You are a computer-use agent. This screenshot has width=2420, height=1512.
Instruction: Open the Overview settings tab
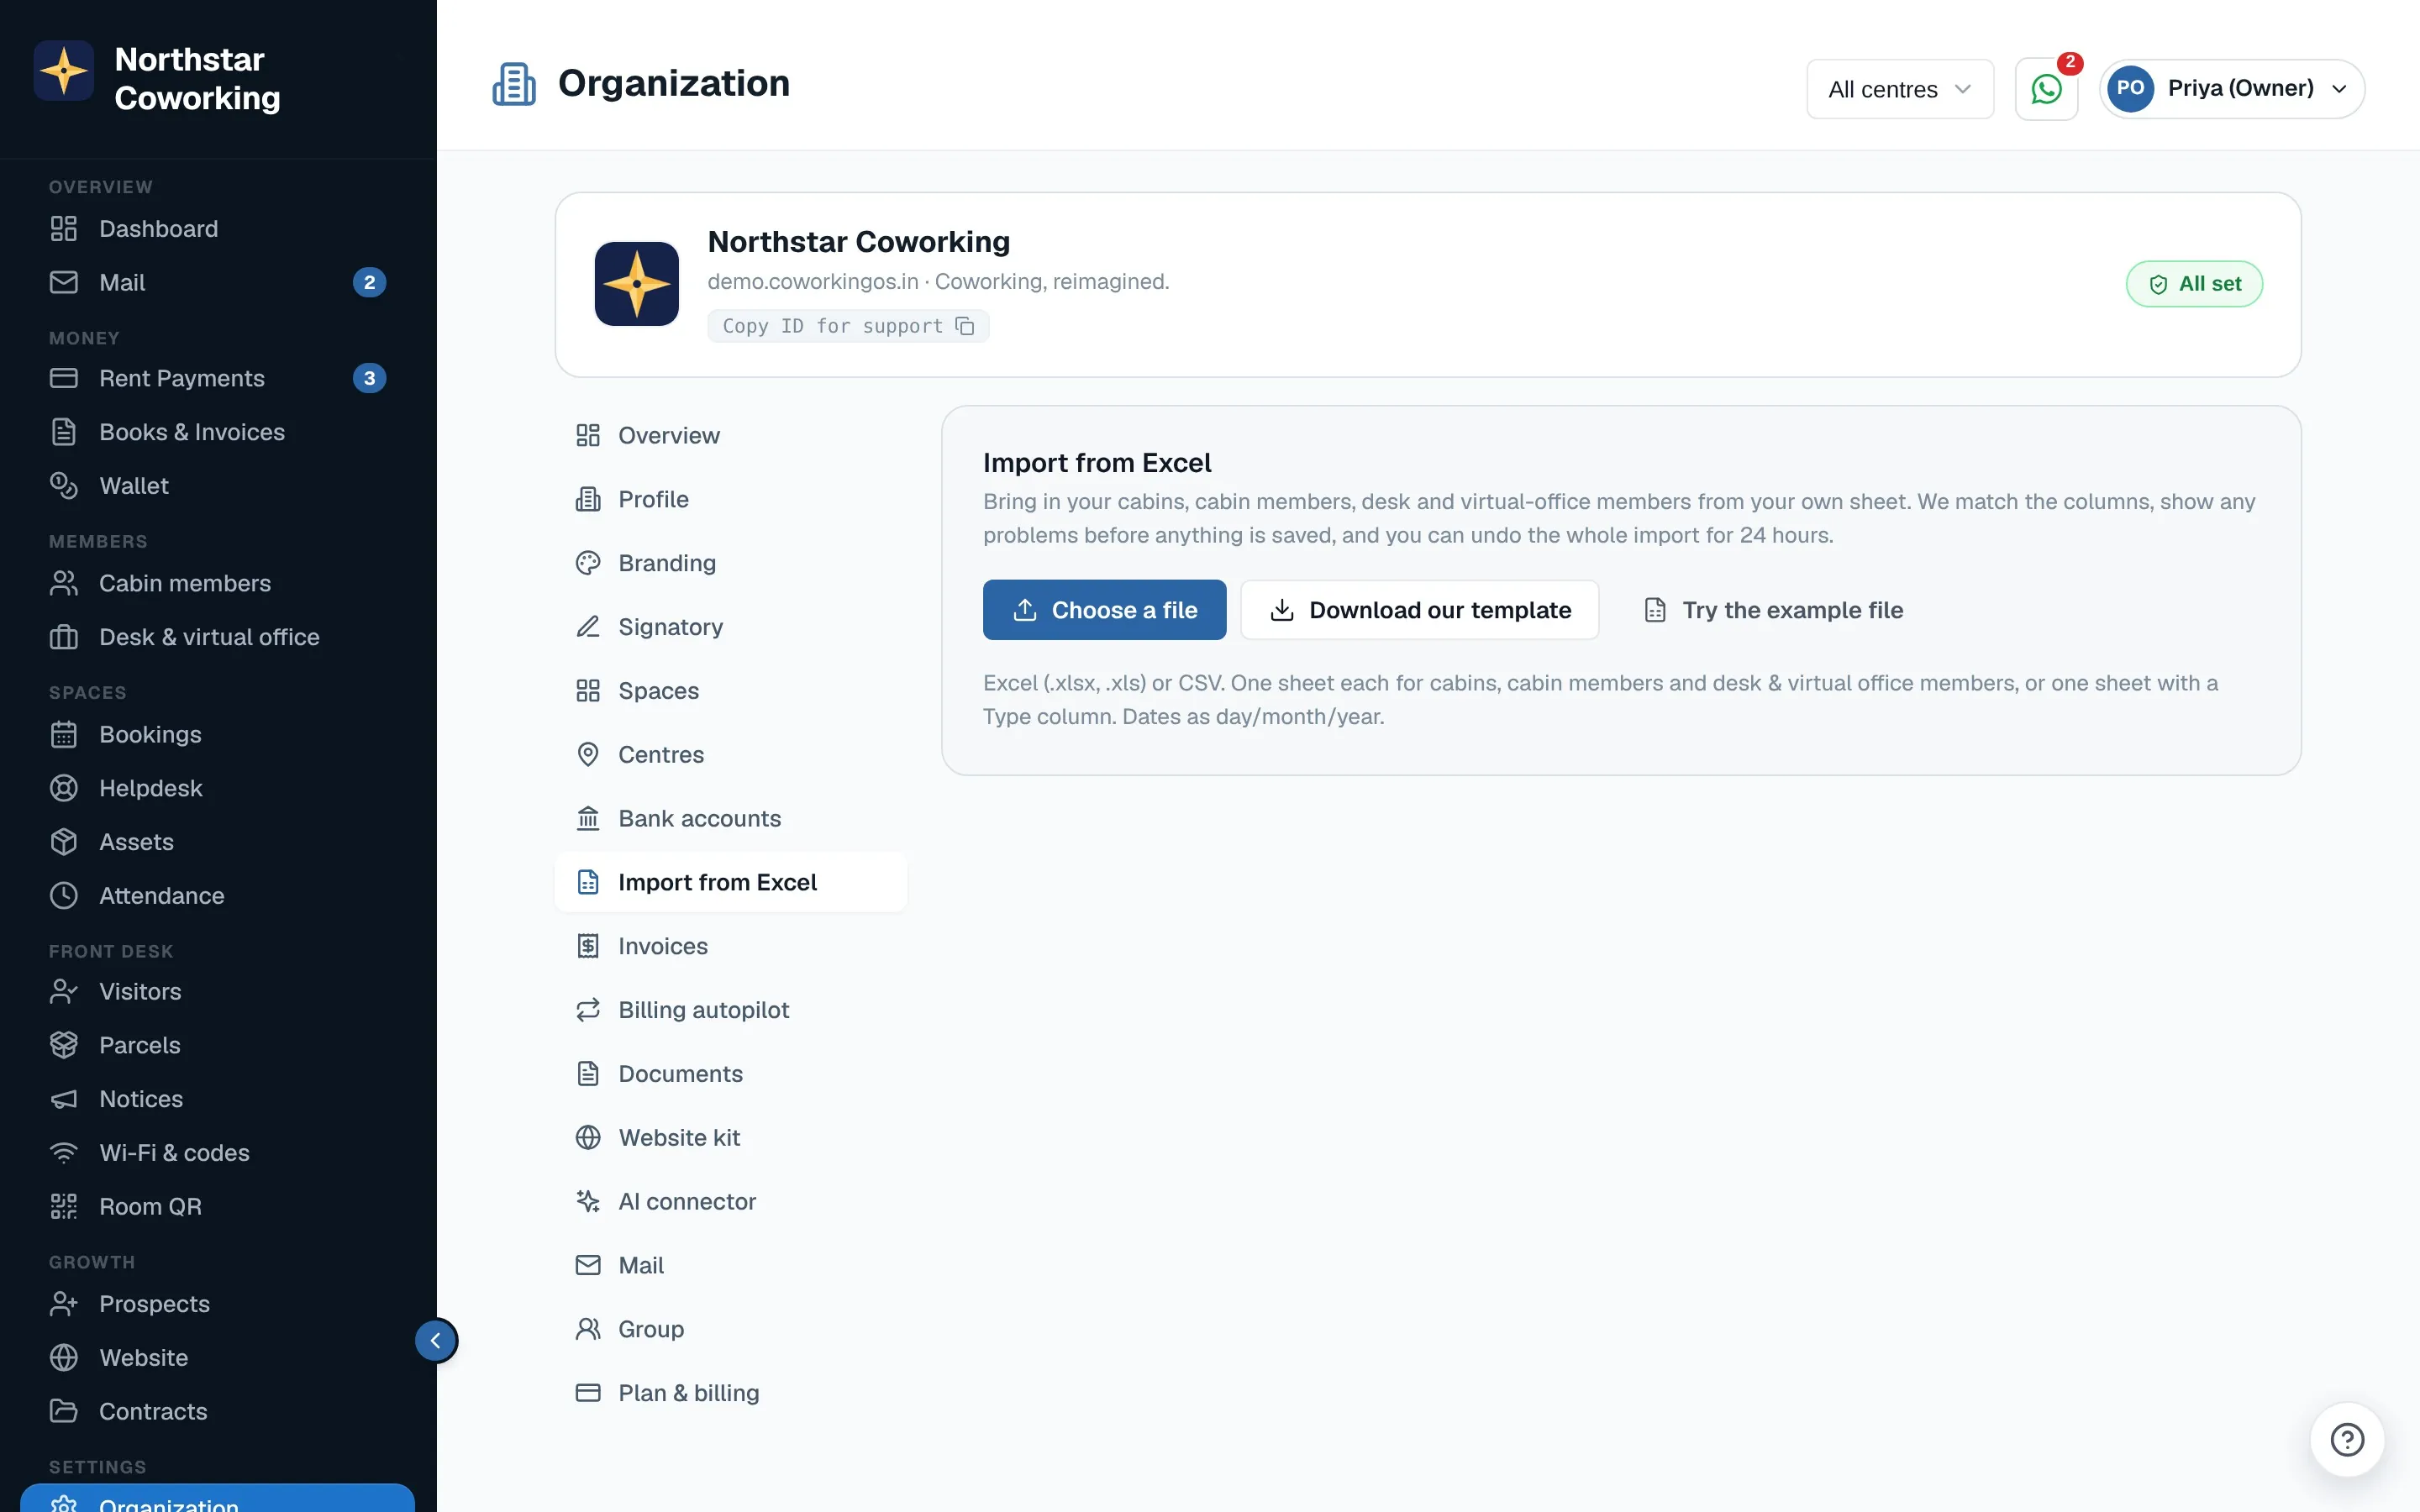[731, 435]
